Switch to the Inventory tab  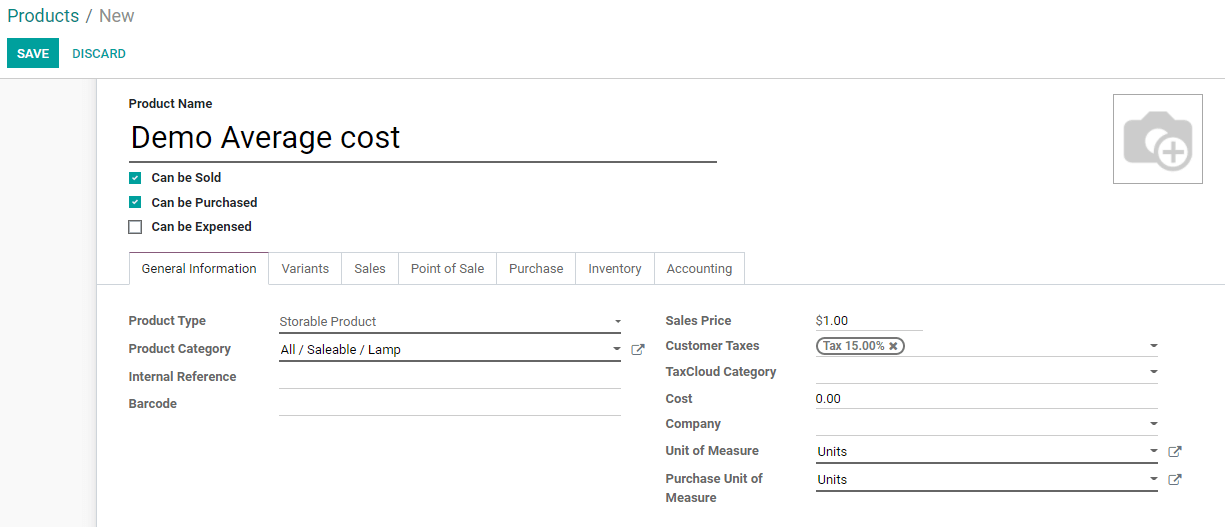click(x=614, y=269)
